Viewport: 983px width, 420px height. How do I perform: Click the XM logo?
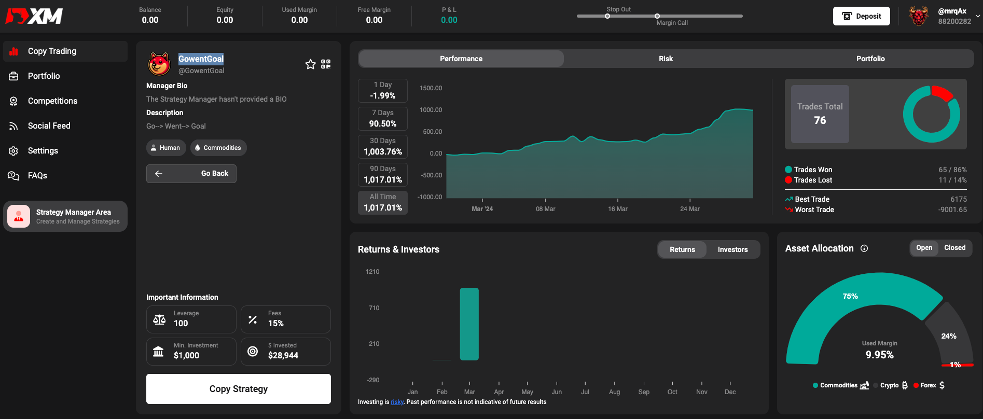click(33, 16)
